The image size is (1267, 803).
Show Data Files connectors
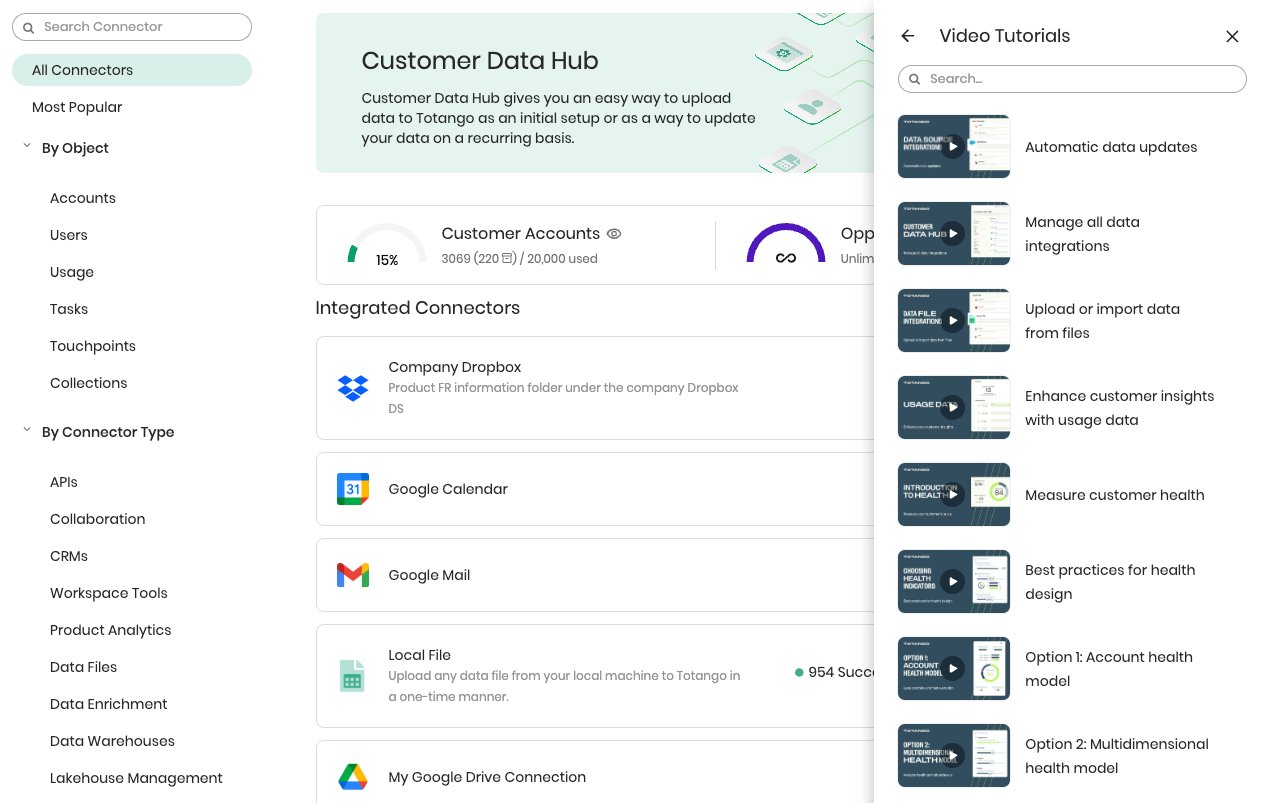[x=84, y=667]
